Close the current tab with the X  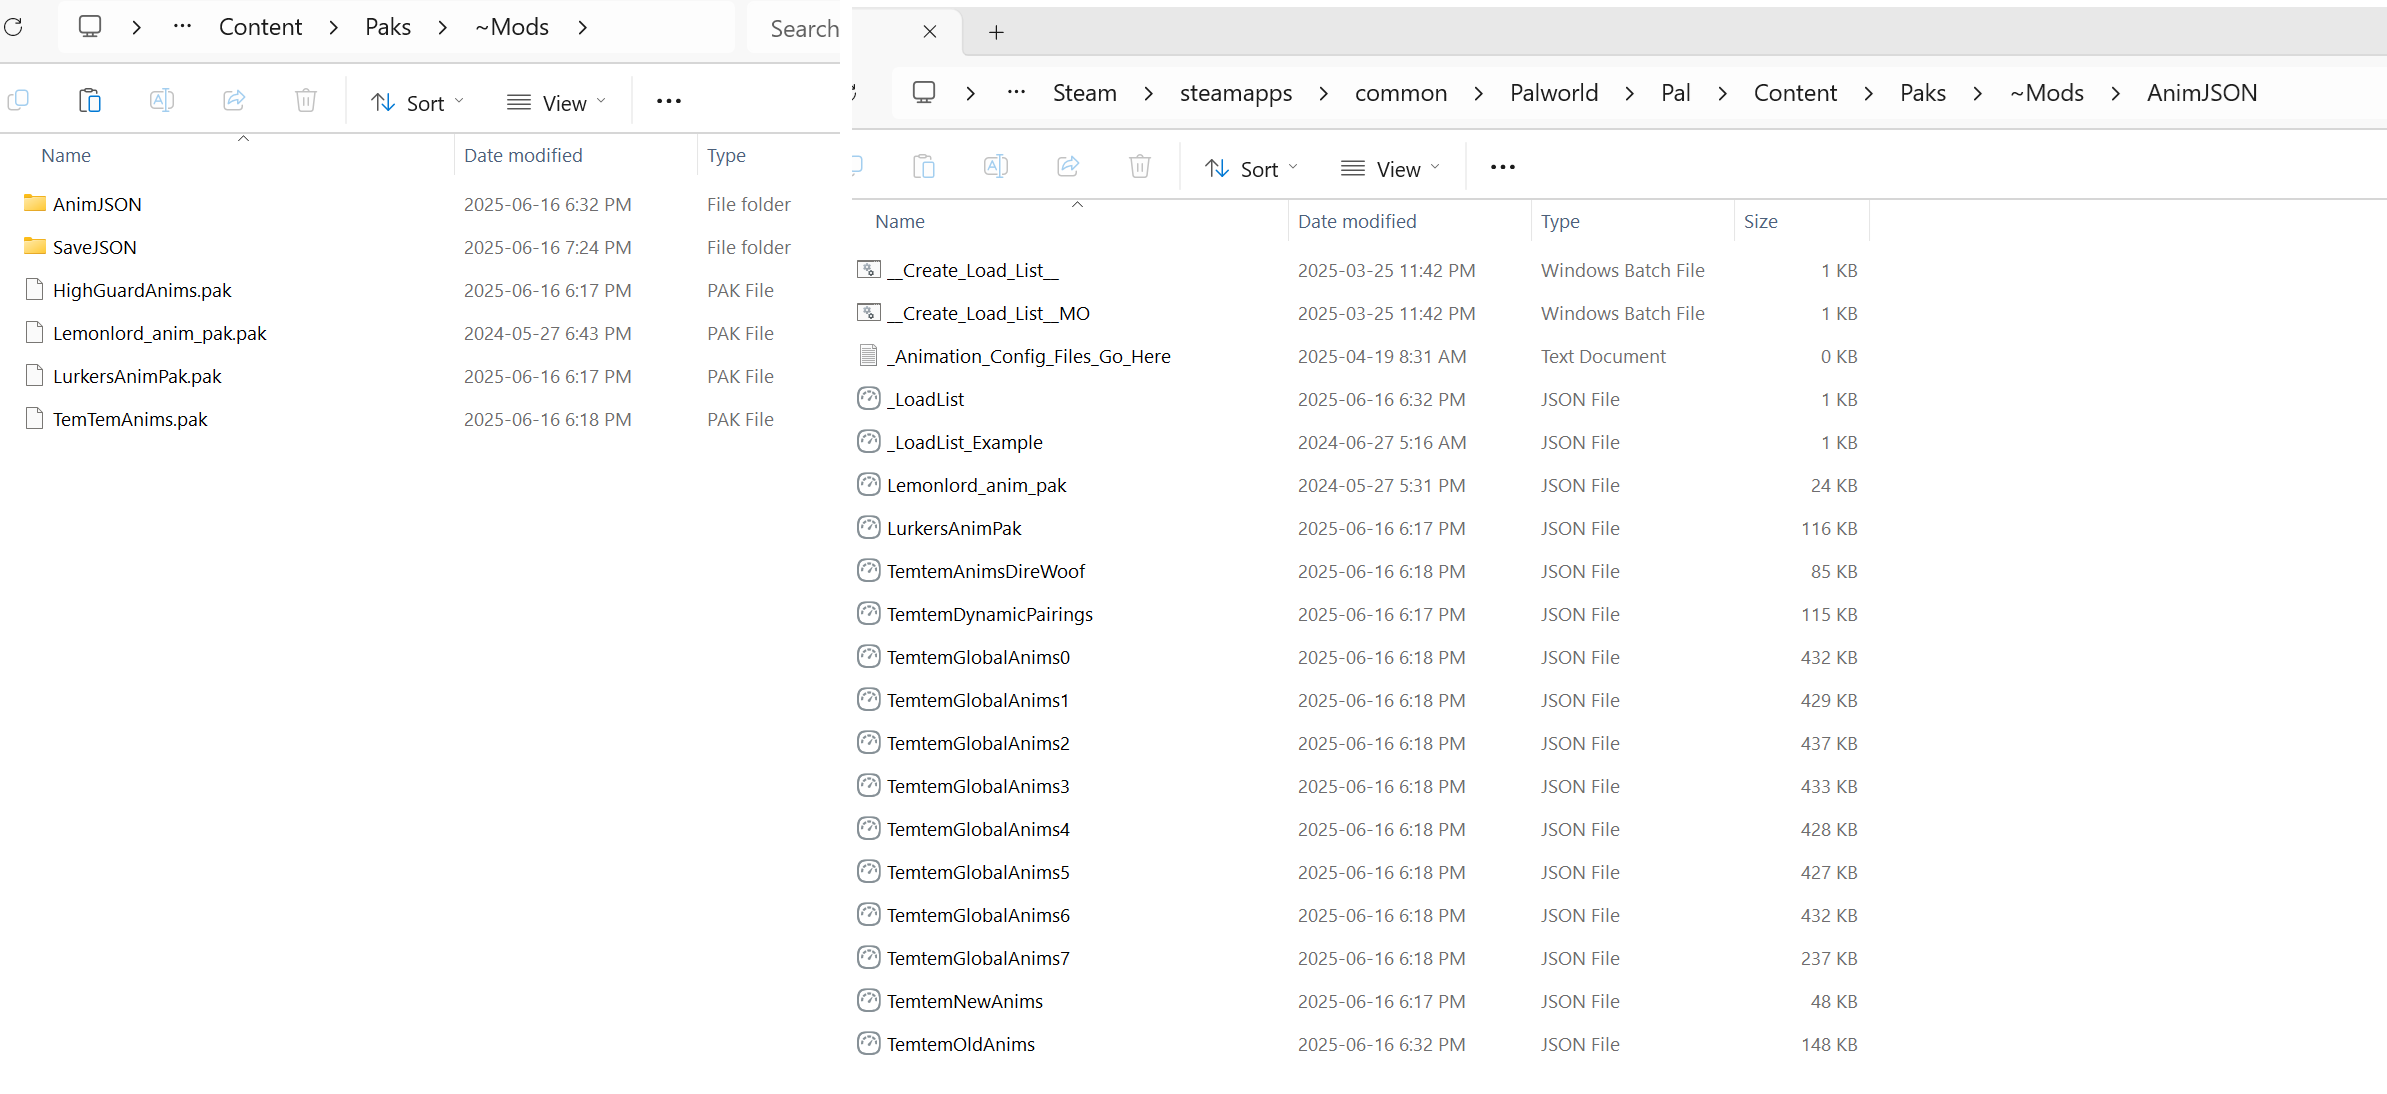tap(929, 32)
